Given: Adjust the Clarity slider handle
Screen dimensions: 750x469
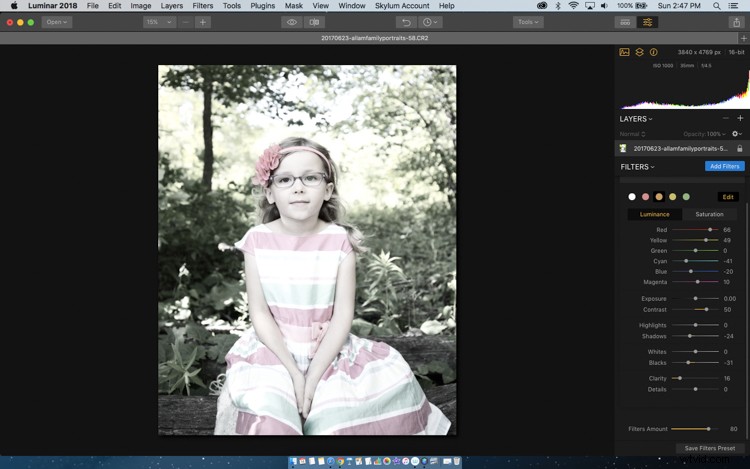Looking at the screenshot, I should (x=680, y=378).
